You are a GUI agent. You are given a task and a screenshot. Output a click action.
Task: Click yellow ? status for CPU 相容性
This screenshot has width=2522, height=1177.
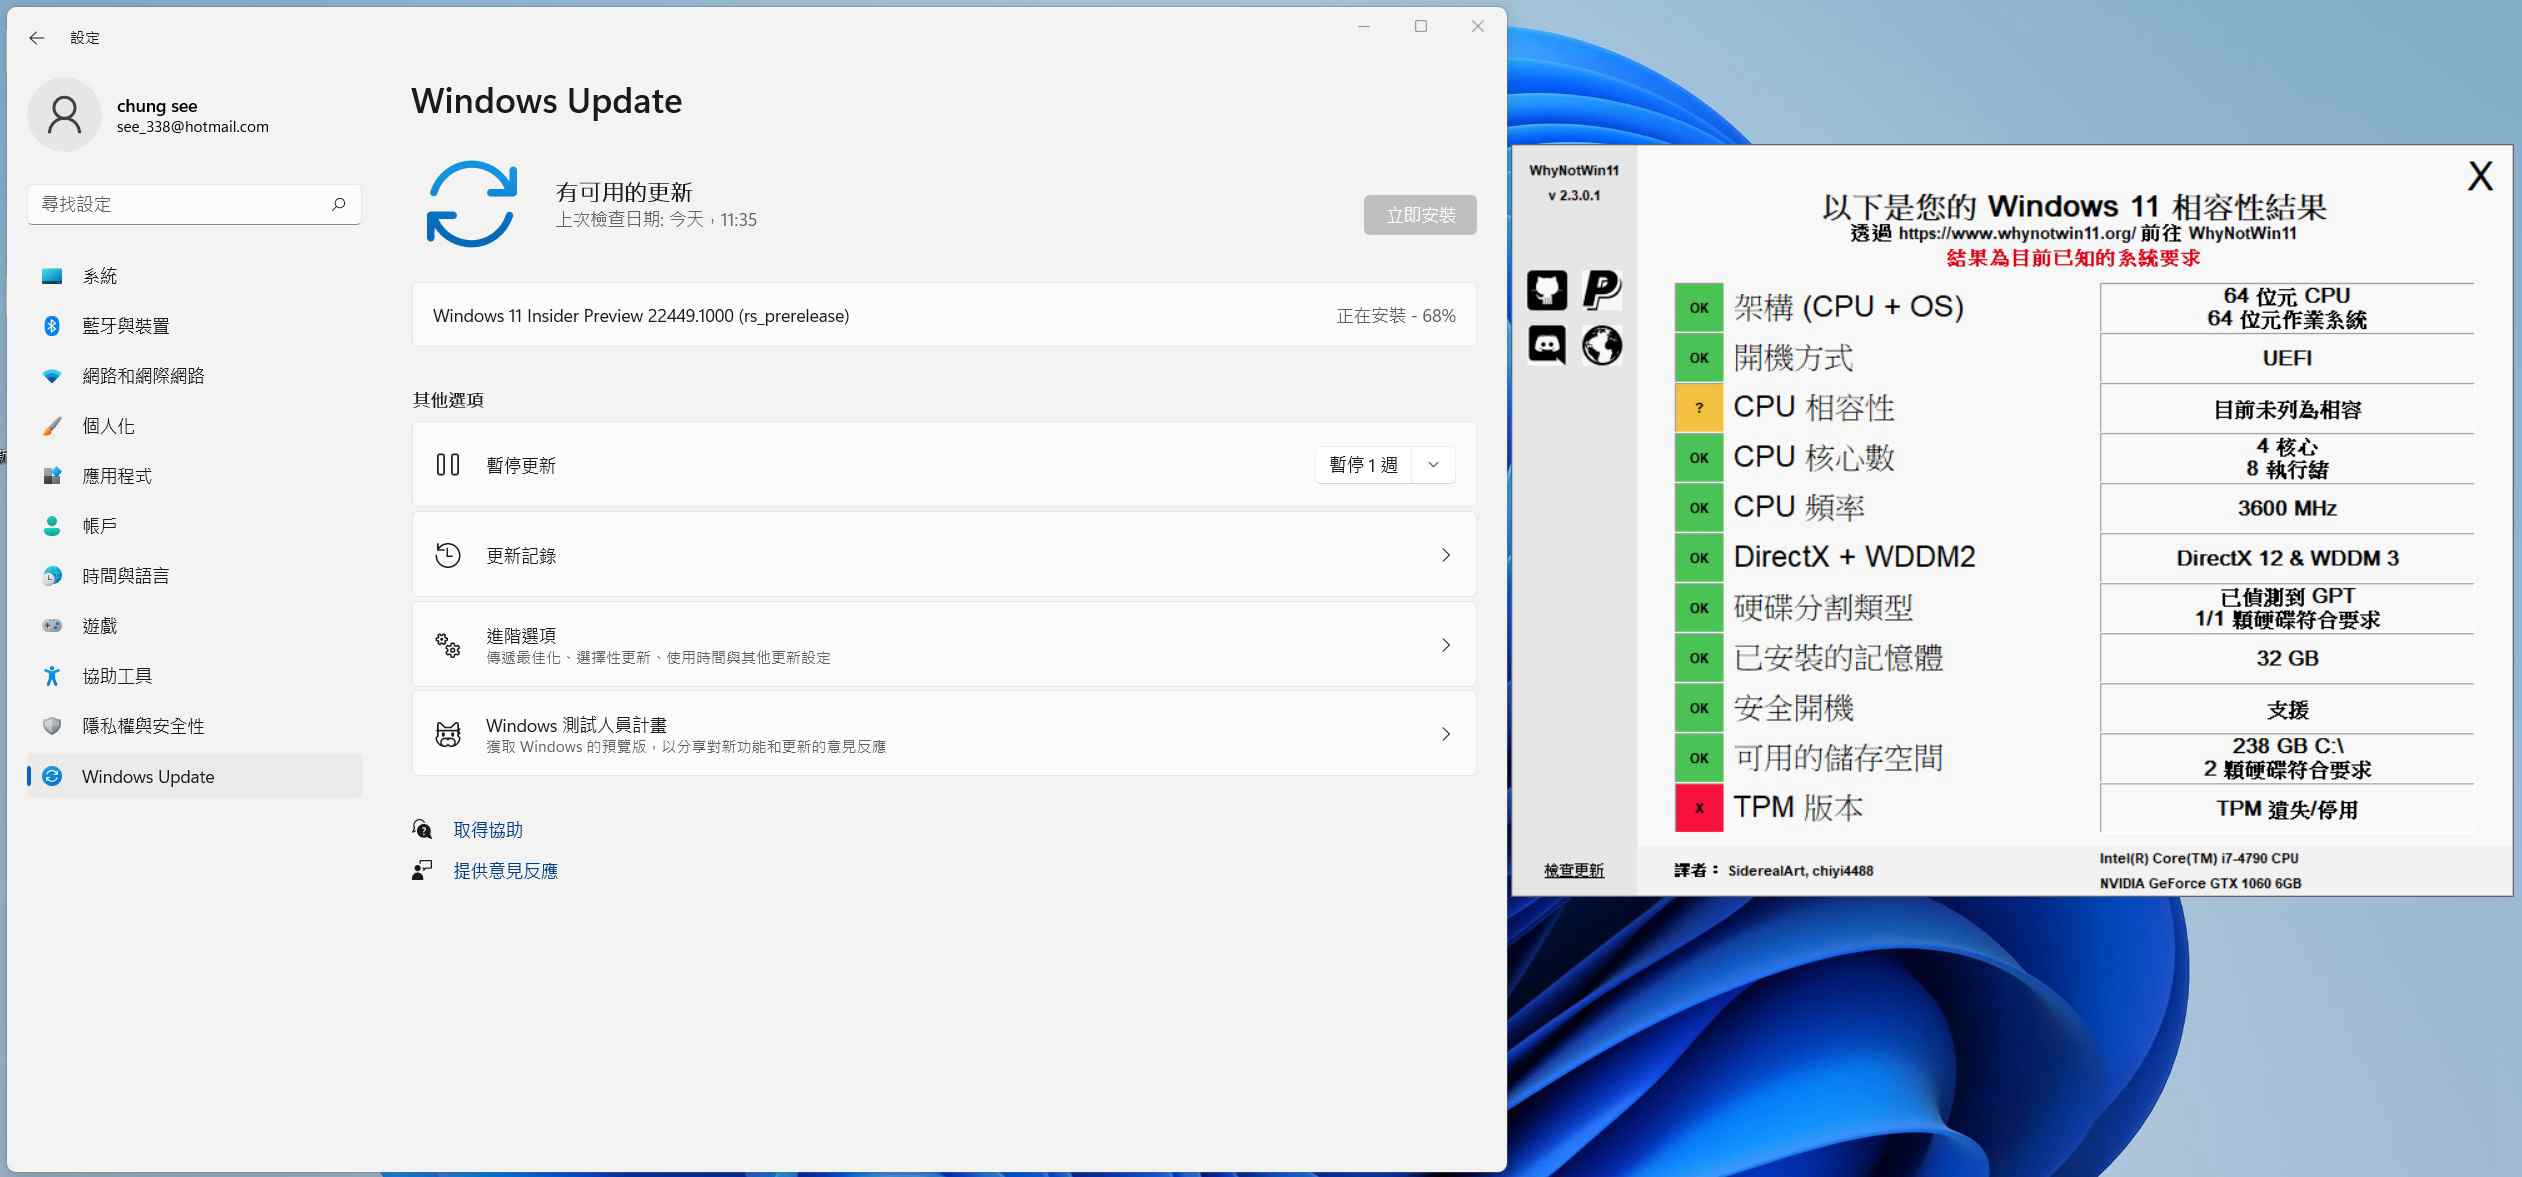pos(1699,408)
